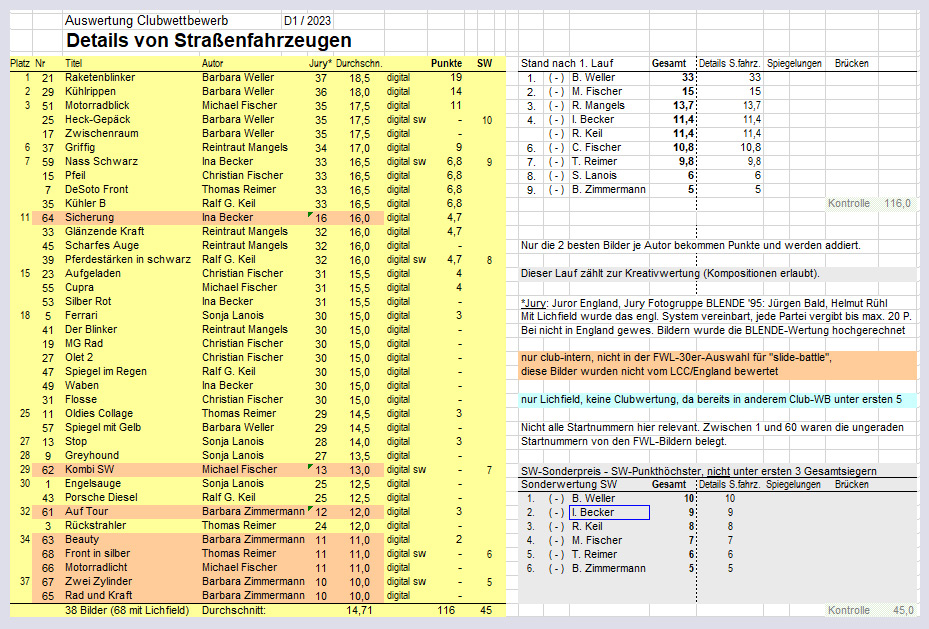Click the 'Autor' column header
This screenshot has width=929, height=629.
(x=212, y=63)
